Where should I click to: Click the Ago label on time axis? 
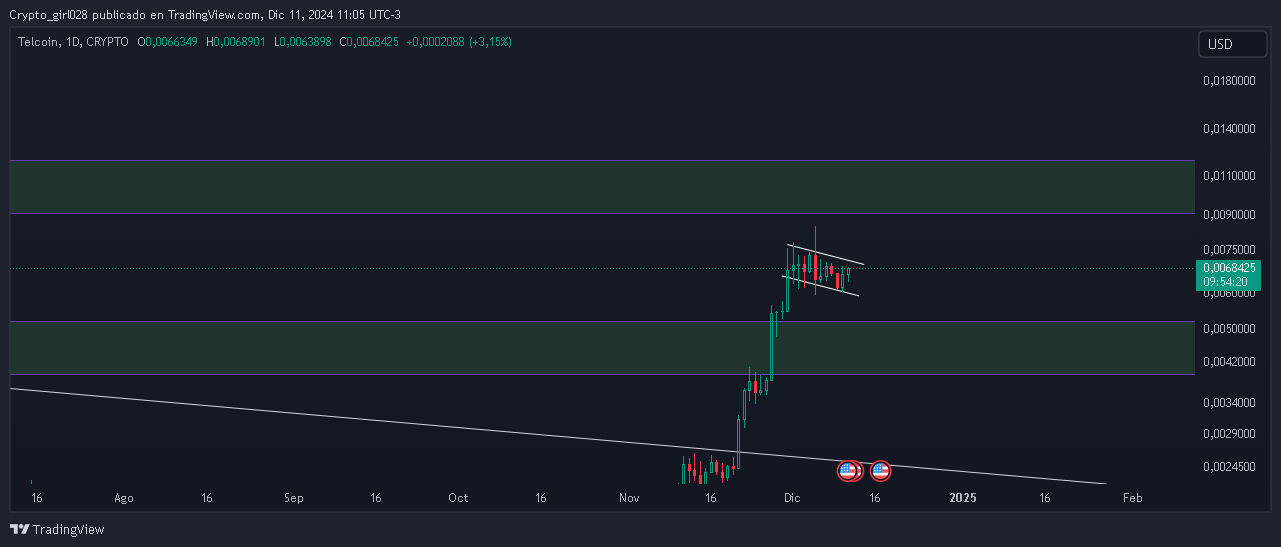point(124,497)
